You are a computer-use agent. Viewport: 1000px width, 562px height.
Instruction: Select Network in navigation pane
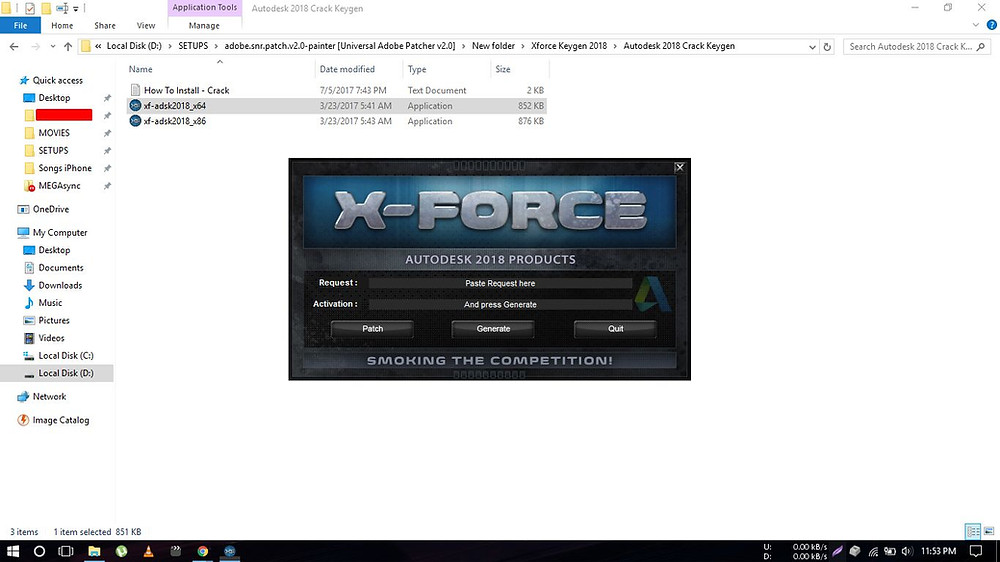point(49,396)
